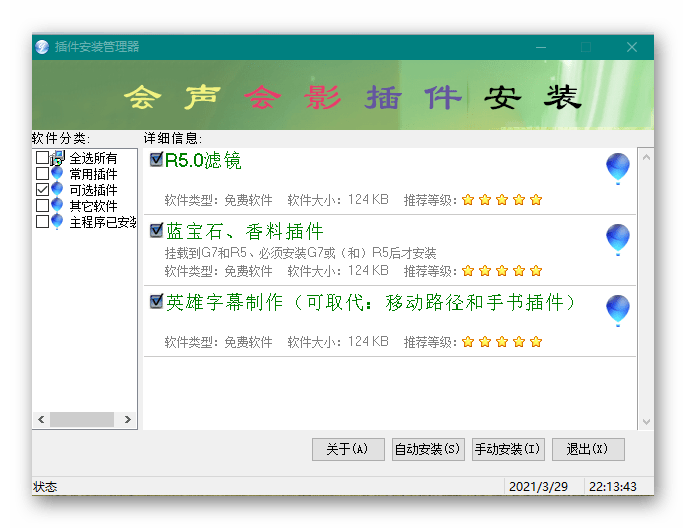
Task: Uncheck the 英雄字幕制作 plugin checkbox
Action: [x=156, y=301]
